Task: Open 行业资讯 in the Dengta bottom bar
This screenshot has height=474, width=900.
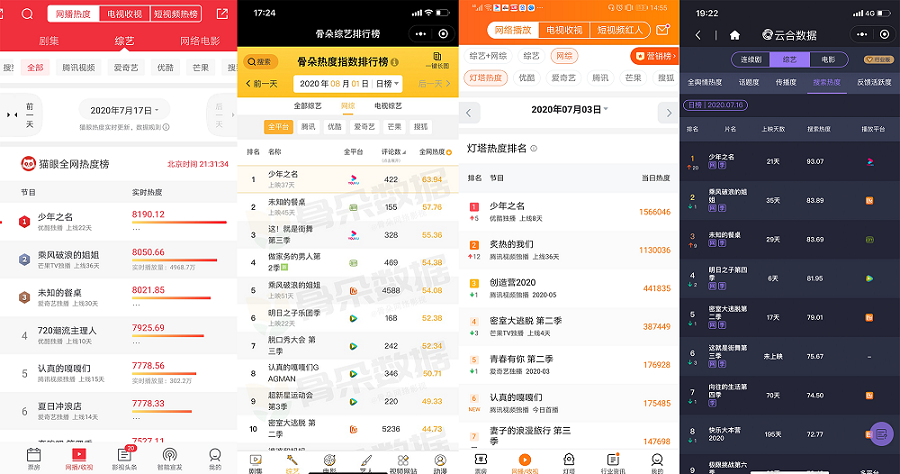Action: 612,463
